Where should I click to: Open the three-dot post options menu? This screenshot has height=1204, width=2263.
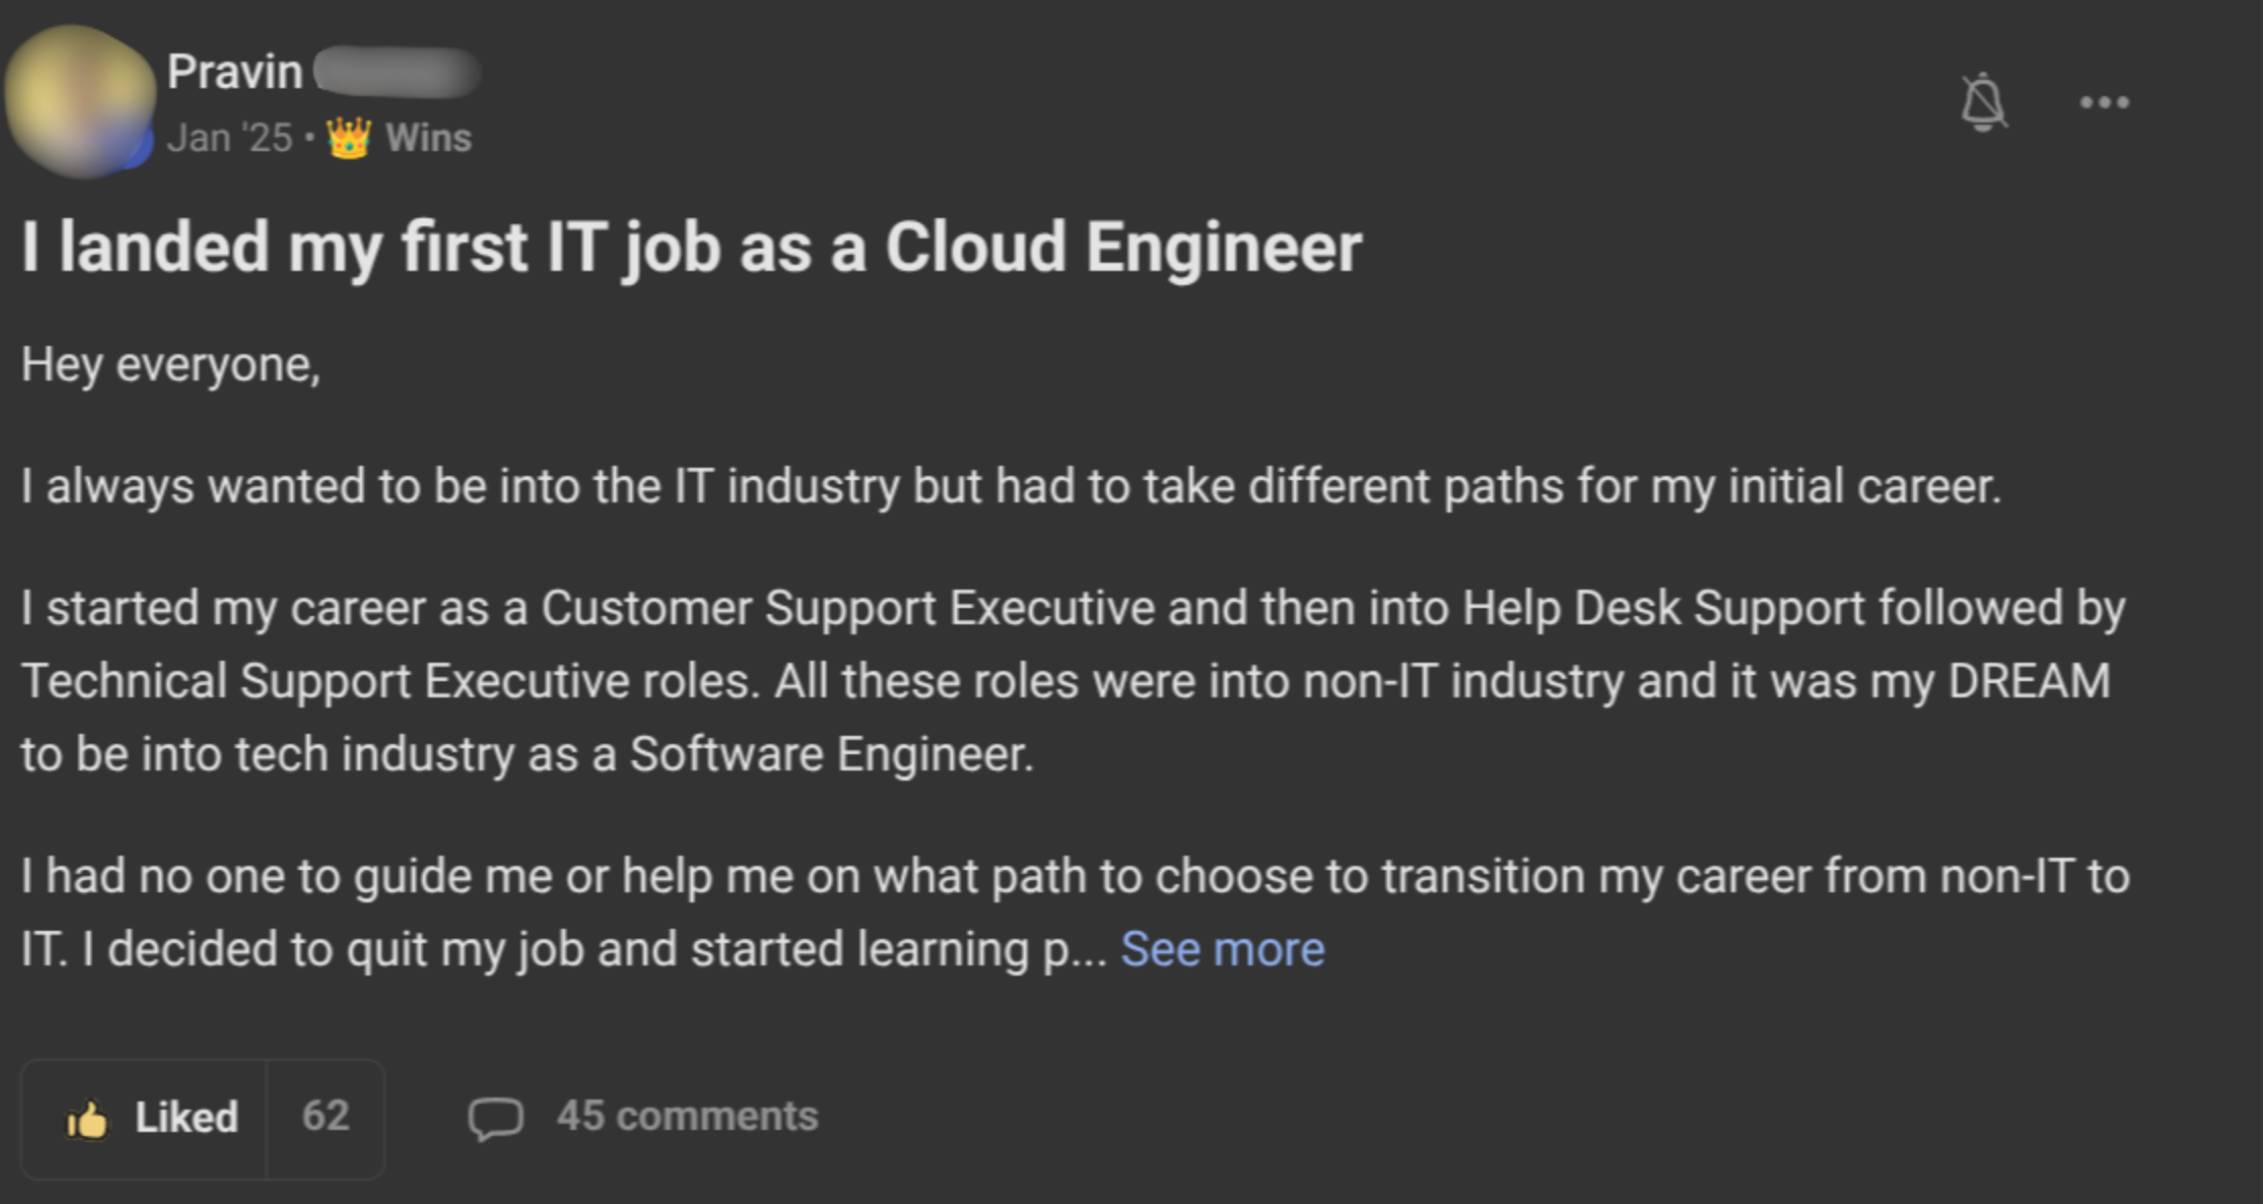pos(2104,102)
